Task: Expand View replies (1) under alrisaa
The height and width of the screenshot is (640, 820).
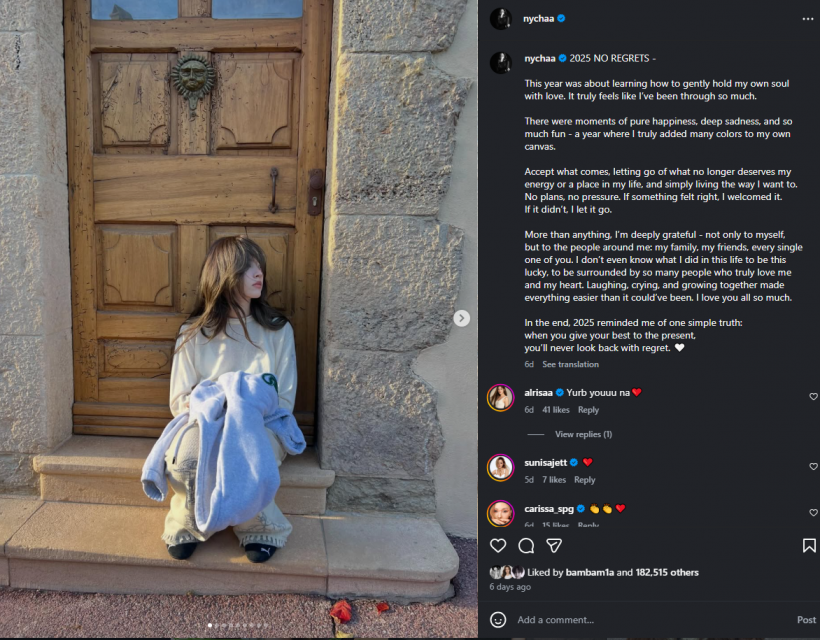Action: 584,434
